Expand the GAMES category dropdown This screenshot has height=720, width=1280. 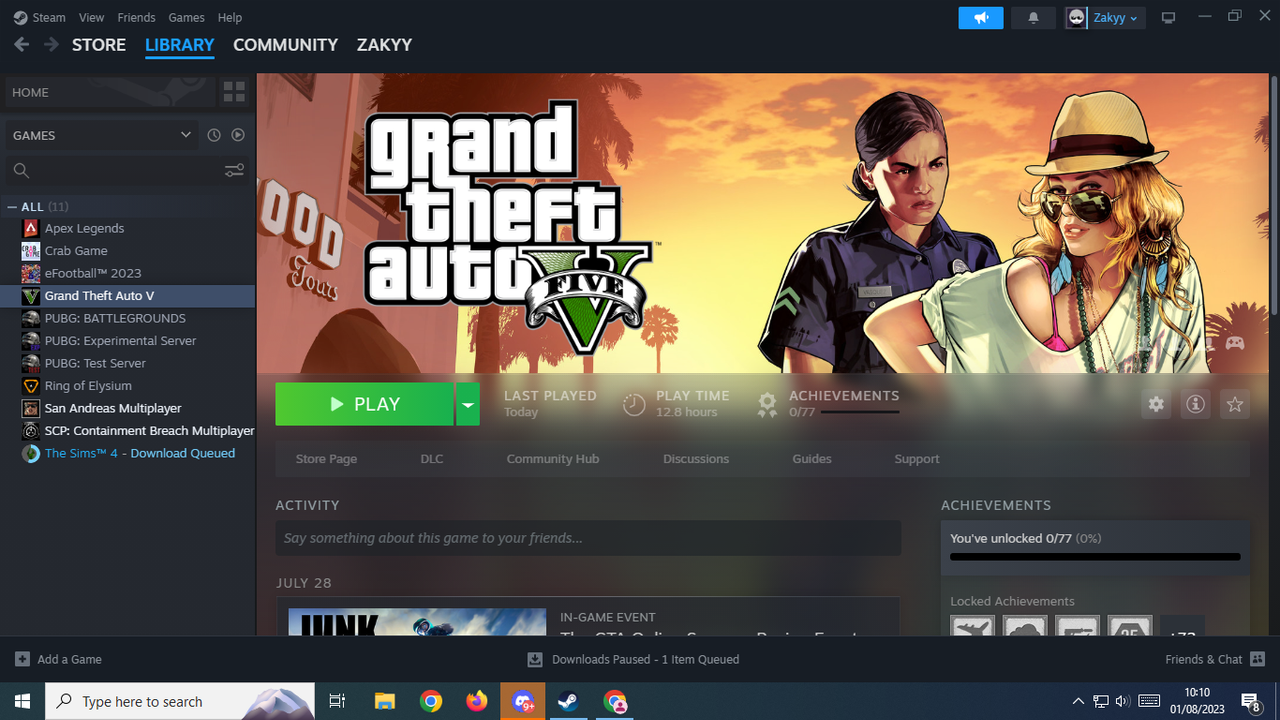102,135
